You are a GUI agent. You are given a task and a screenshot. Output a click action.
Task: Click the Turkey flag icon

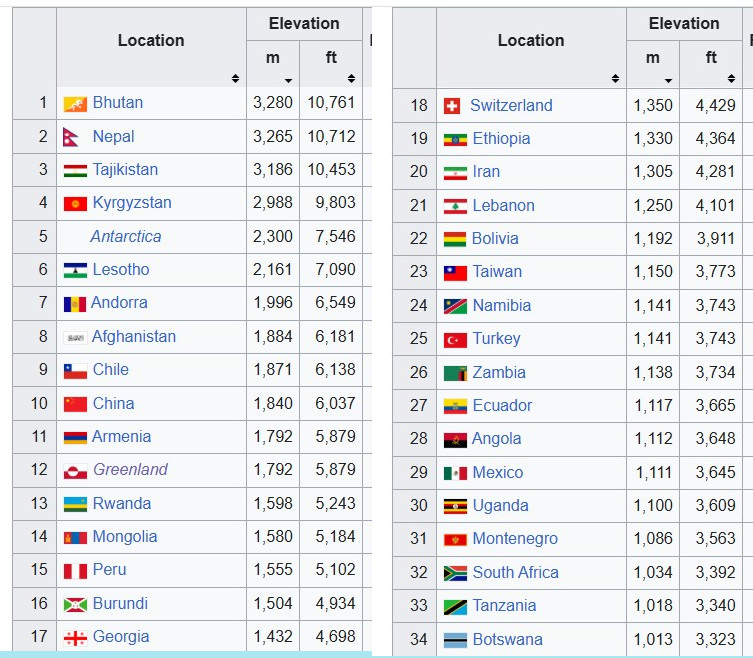tap(455, 339)
